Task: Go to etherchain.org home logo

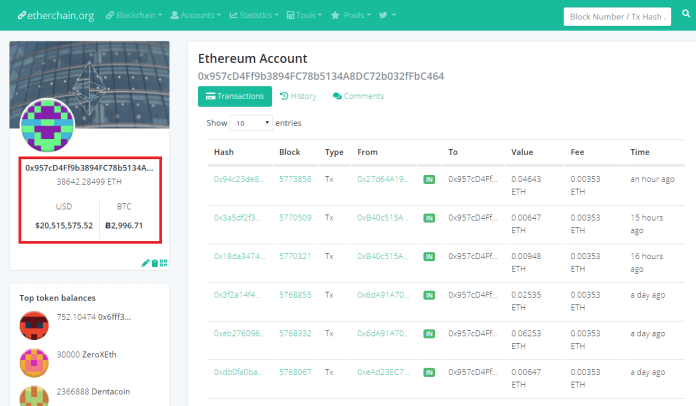Action: [x=56, y=16]
